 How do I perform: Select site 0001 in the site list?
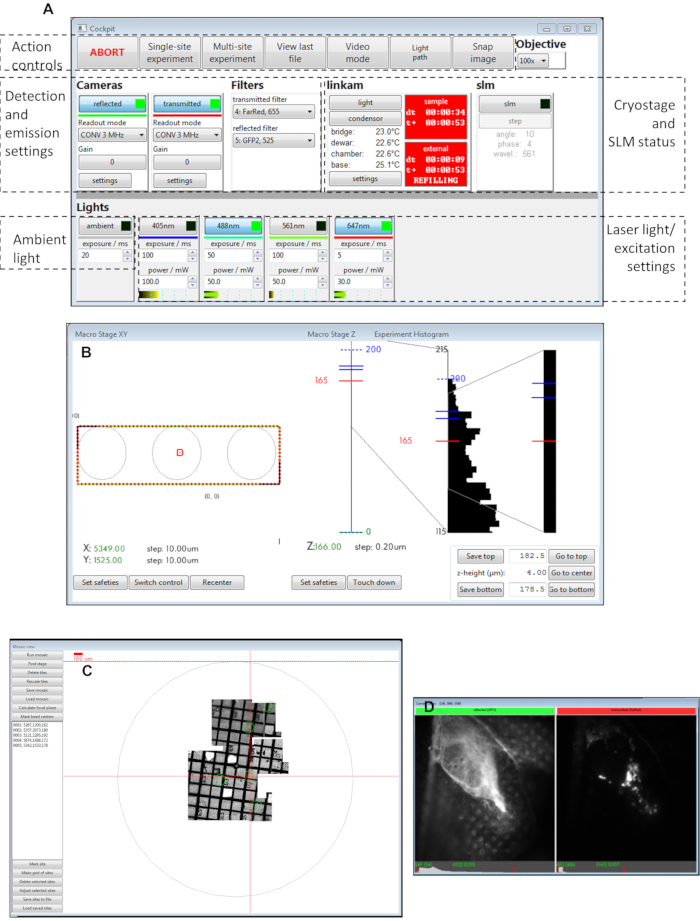coord(31,725)
